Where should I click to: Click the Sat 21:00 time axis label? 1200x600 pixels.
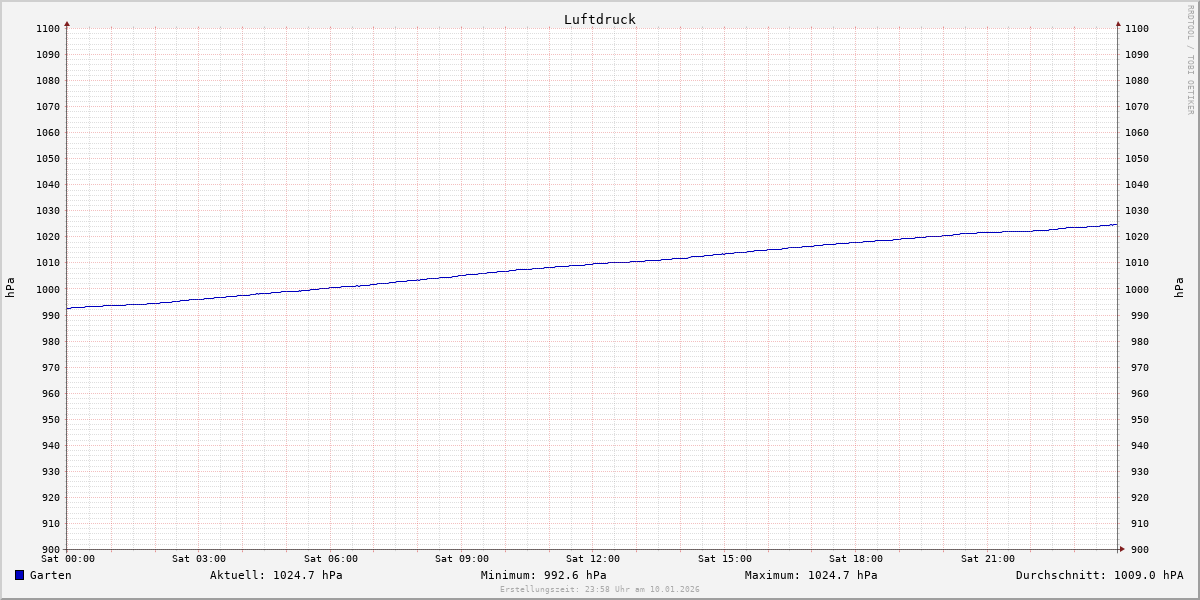988,559
